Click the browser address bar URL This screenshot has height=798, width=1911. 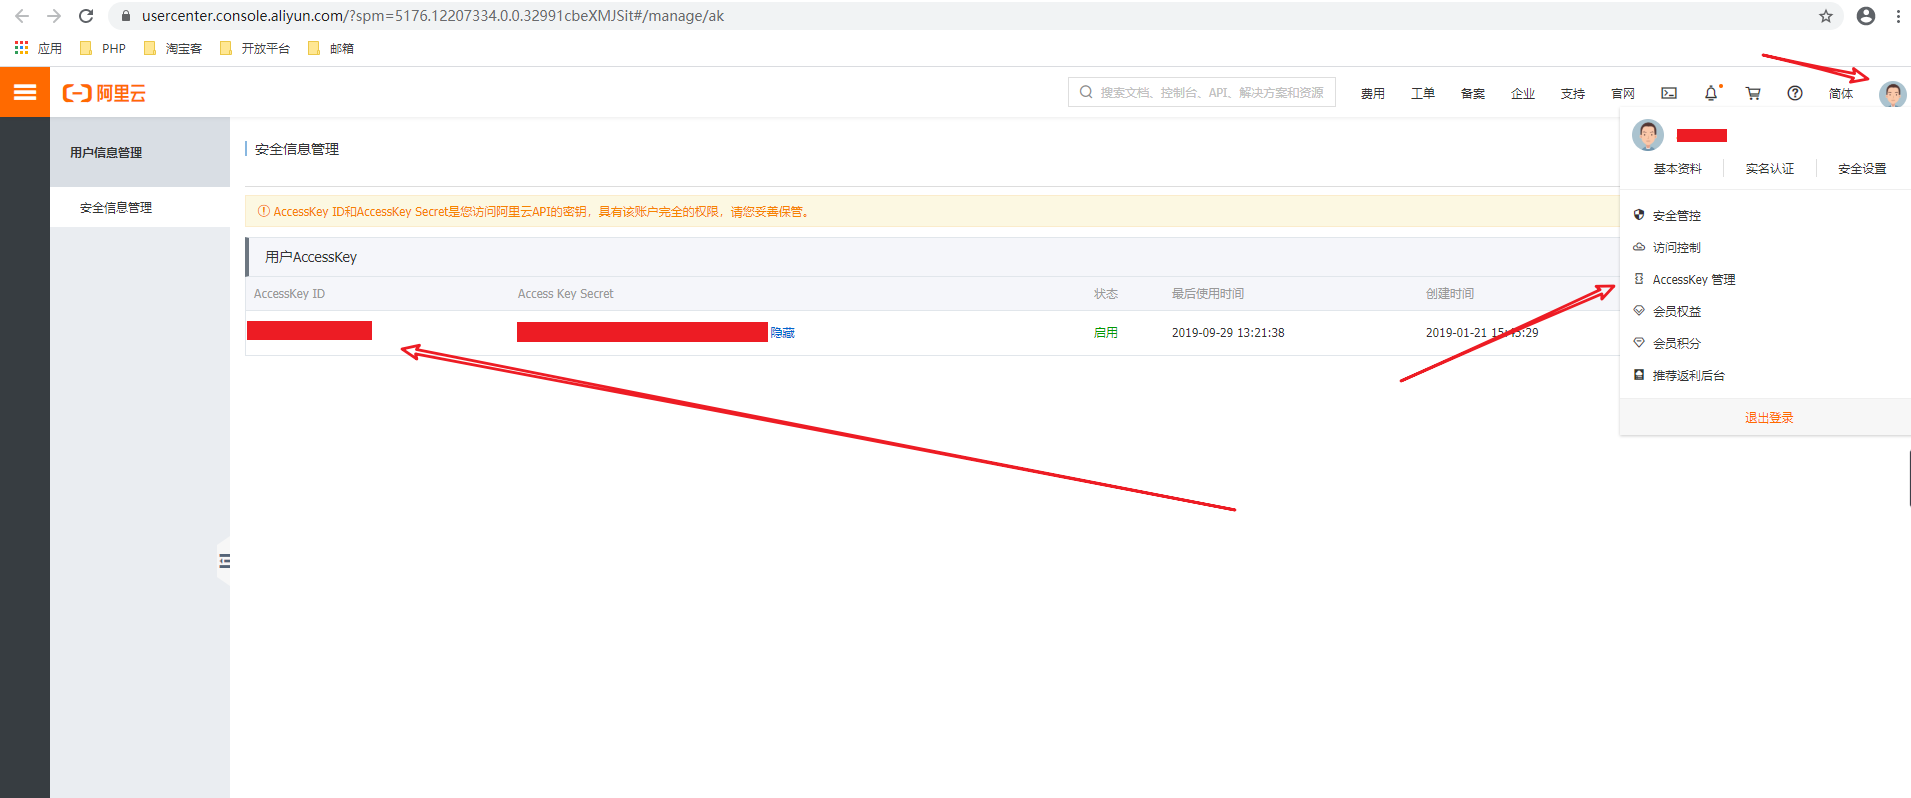pyautogui.click(x=433, y=16)
